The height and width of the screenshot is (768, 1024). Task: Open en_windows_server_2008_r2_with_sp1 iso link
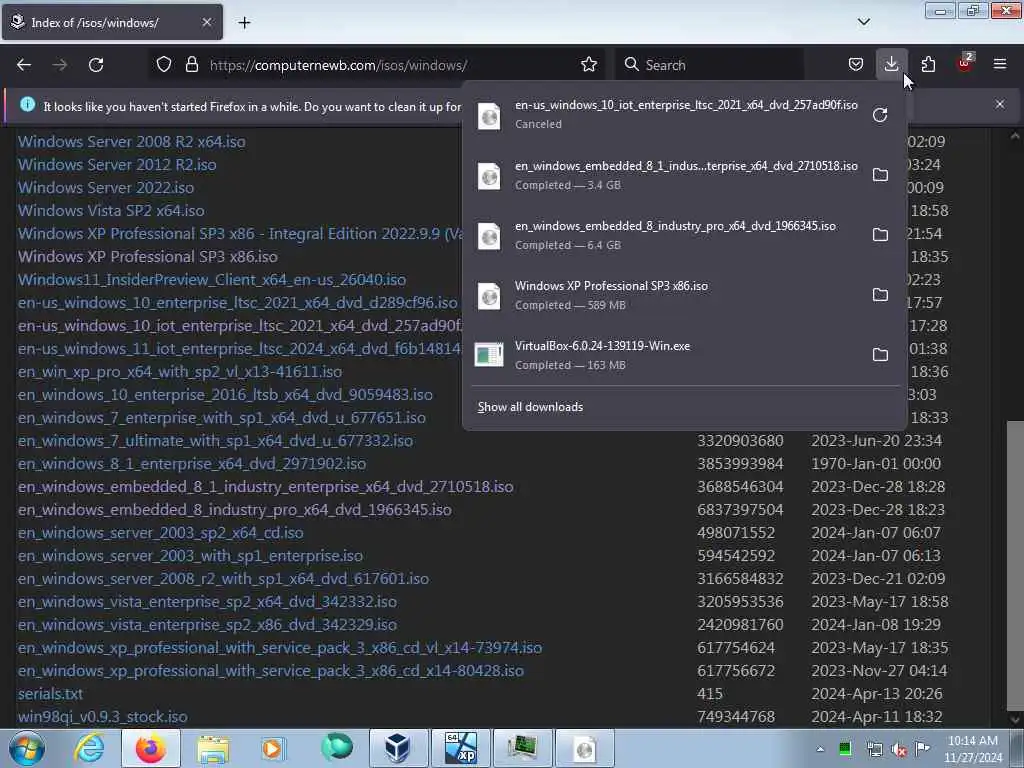223,579
